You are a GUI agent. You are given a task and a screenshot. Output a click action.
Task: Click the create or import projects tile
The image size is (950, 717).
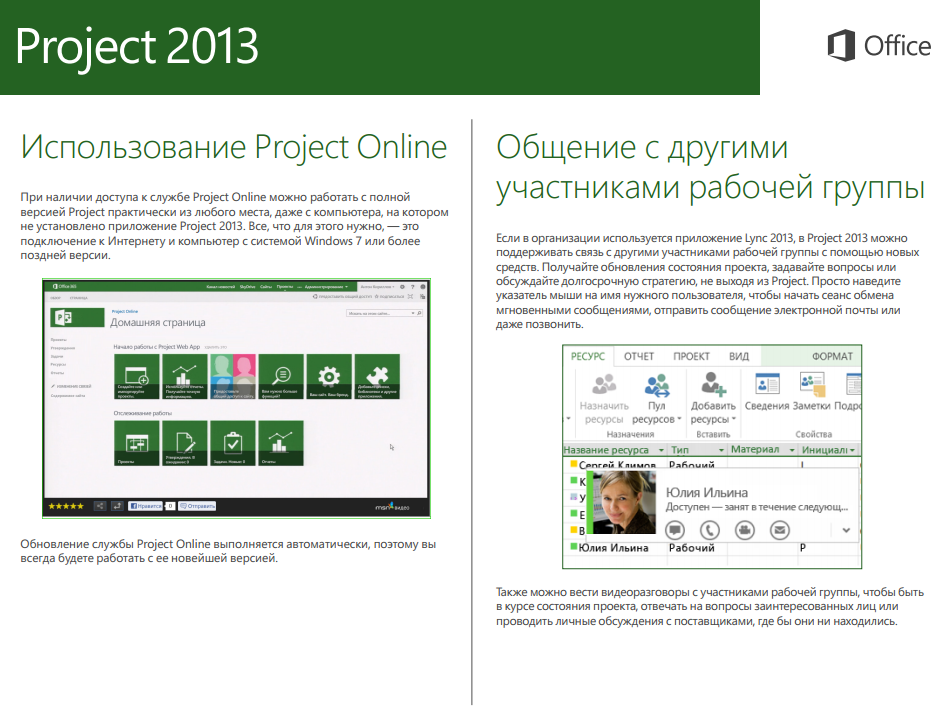click(x=136, y=376)
